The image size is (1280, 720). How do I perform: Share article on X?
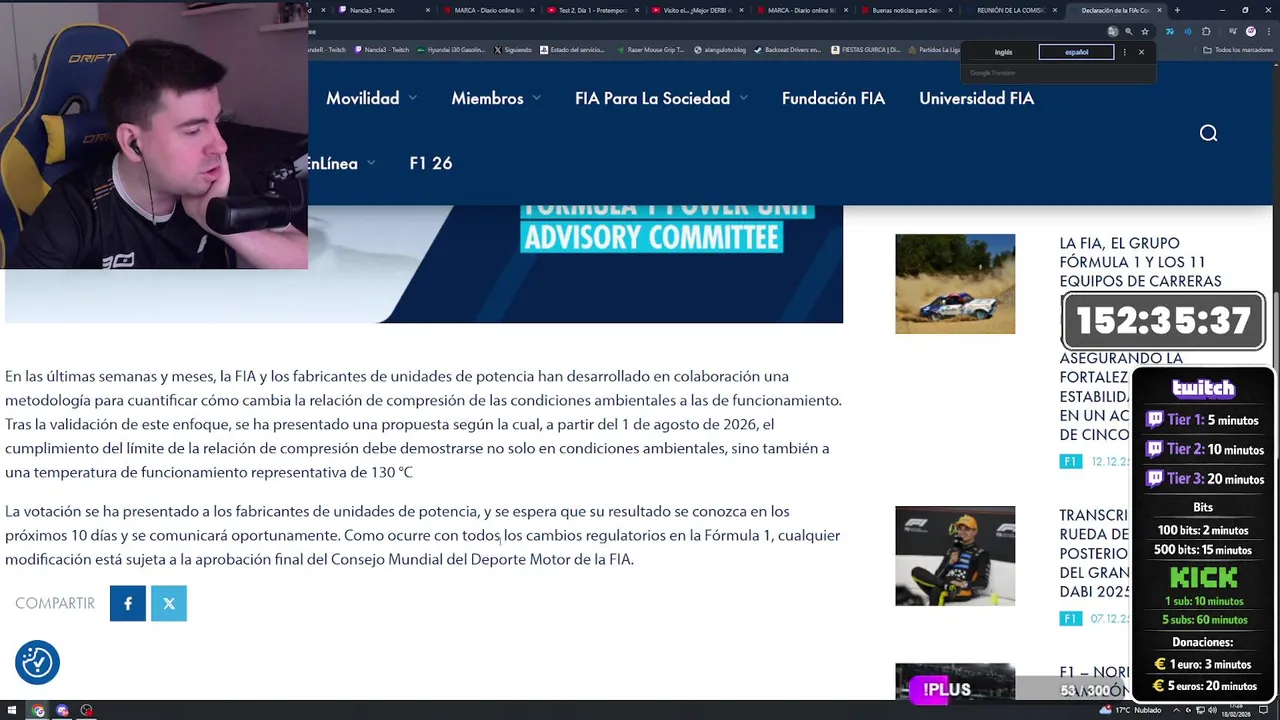pos(169,603)
